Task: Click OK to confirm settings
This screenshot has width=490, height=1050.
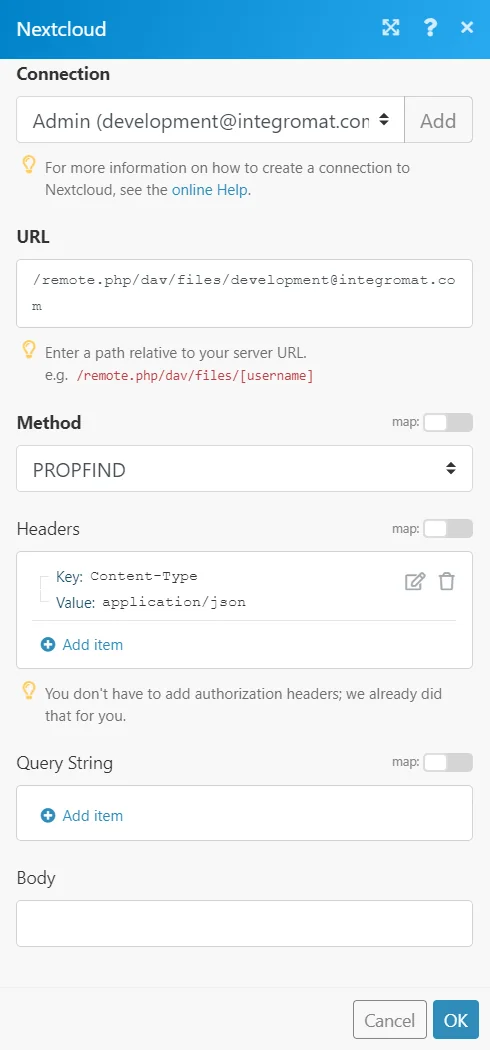Action: (x=456, y=1020)
